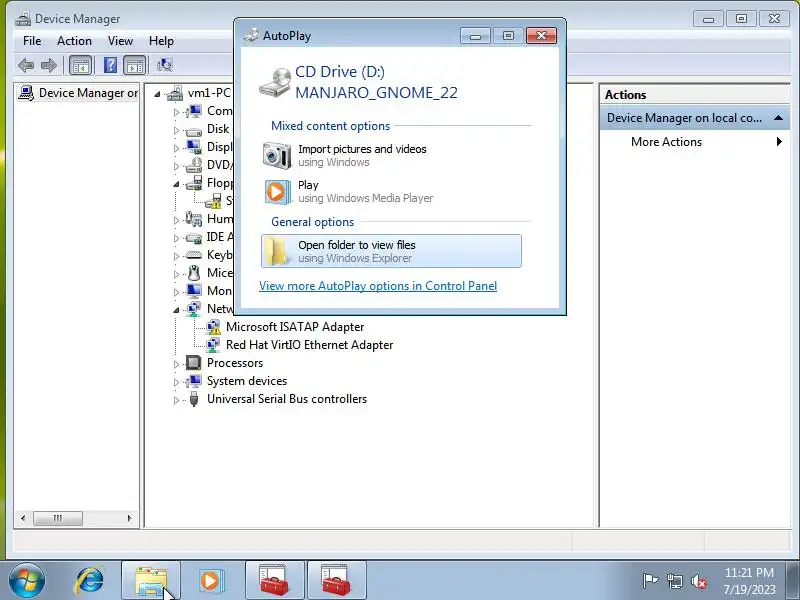The width and height of the screenshot is (800, 600).
Task: Expand the Keyboards category
Action: 177,256
